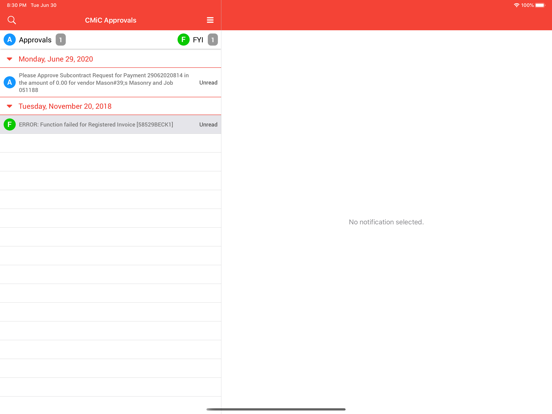Open the search magnifier icon
The height and width of the screenshot is (414, 552).
pyautogui.click(x=12, y=20)
